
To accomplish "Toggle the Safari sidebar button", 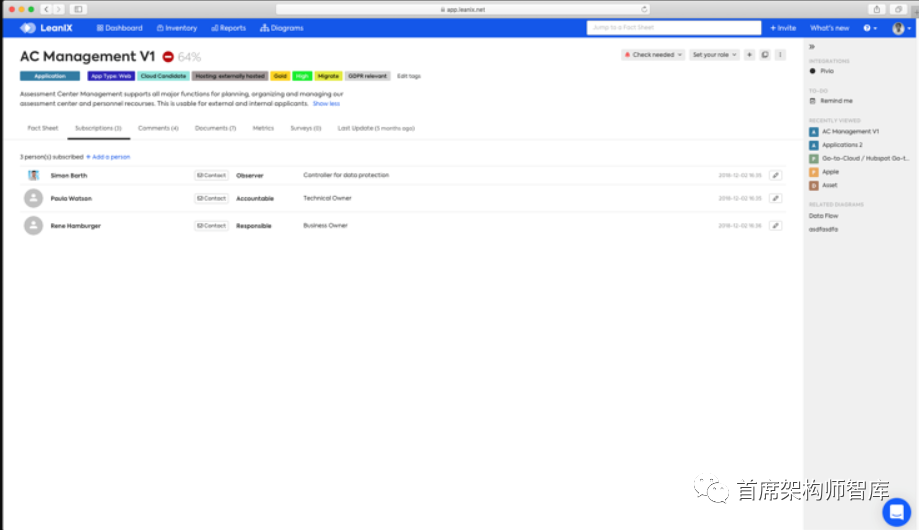I will (x=78, y=9).
